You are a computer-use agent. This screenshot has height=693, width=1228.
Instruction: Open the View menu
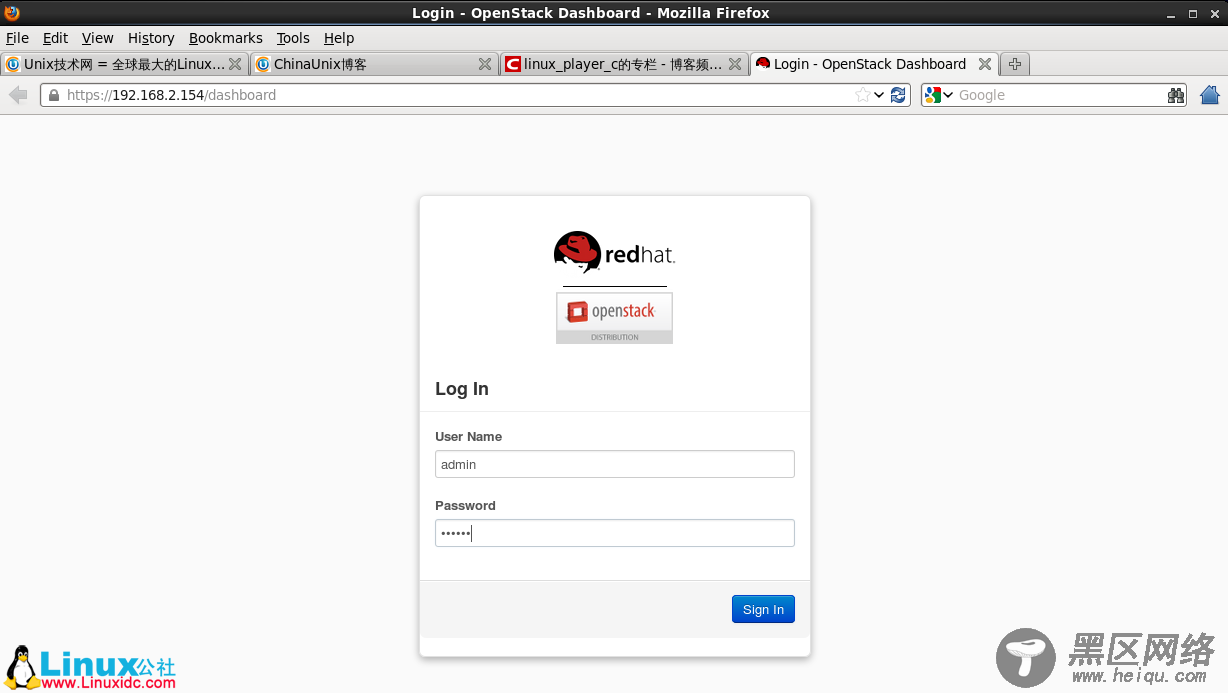[x=98, y=38]
